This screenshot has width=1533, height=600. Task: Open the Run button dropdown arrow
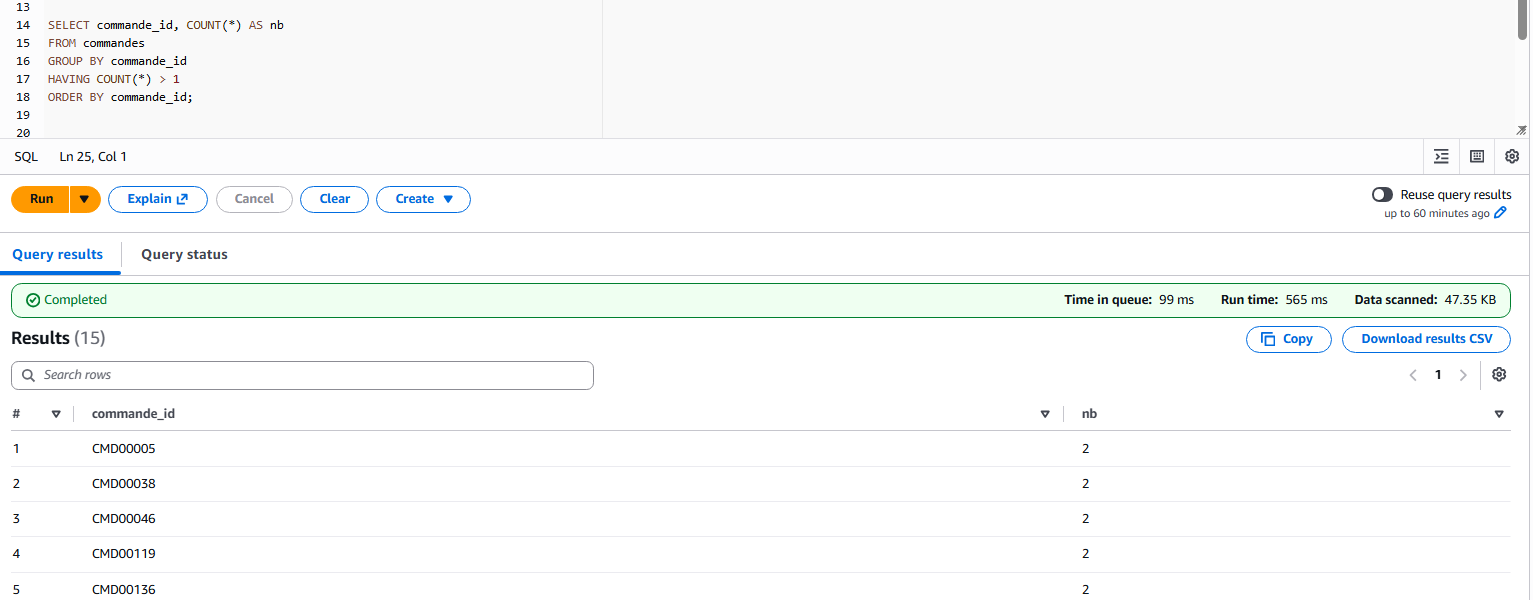coord(84,199)
